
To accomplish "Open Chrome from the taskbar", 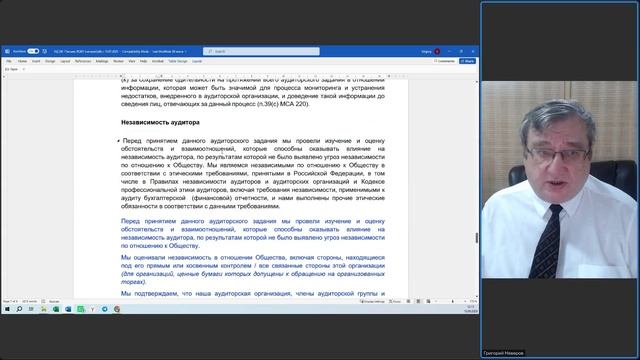I will 117,309.
